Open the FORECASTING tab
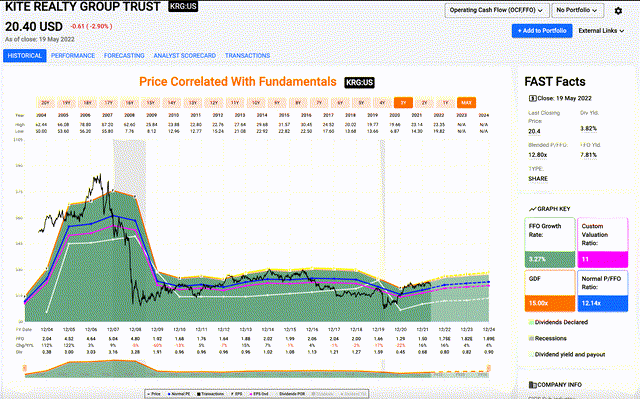 point(124,55)
